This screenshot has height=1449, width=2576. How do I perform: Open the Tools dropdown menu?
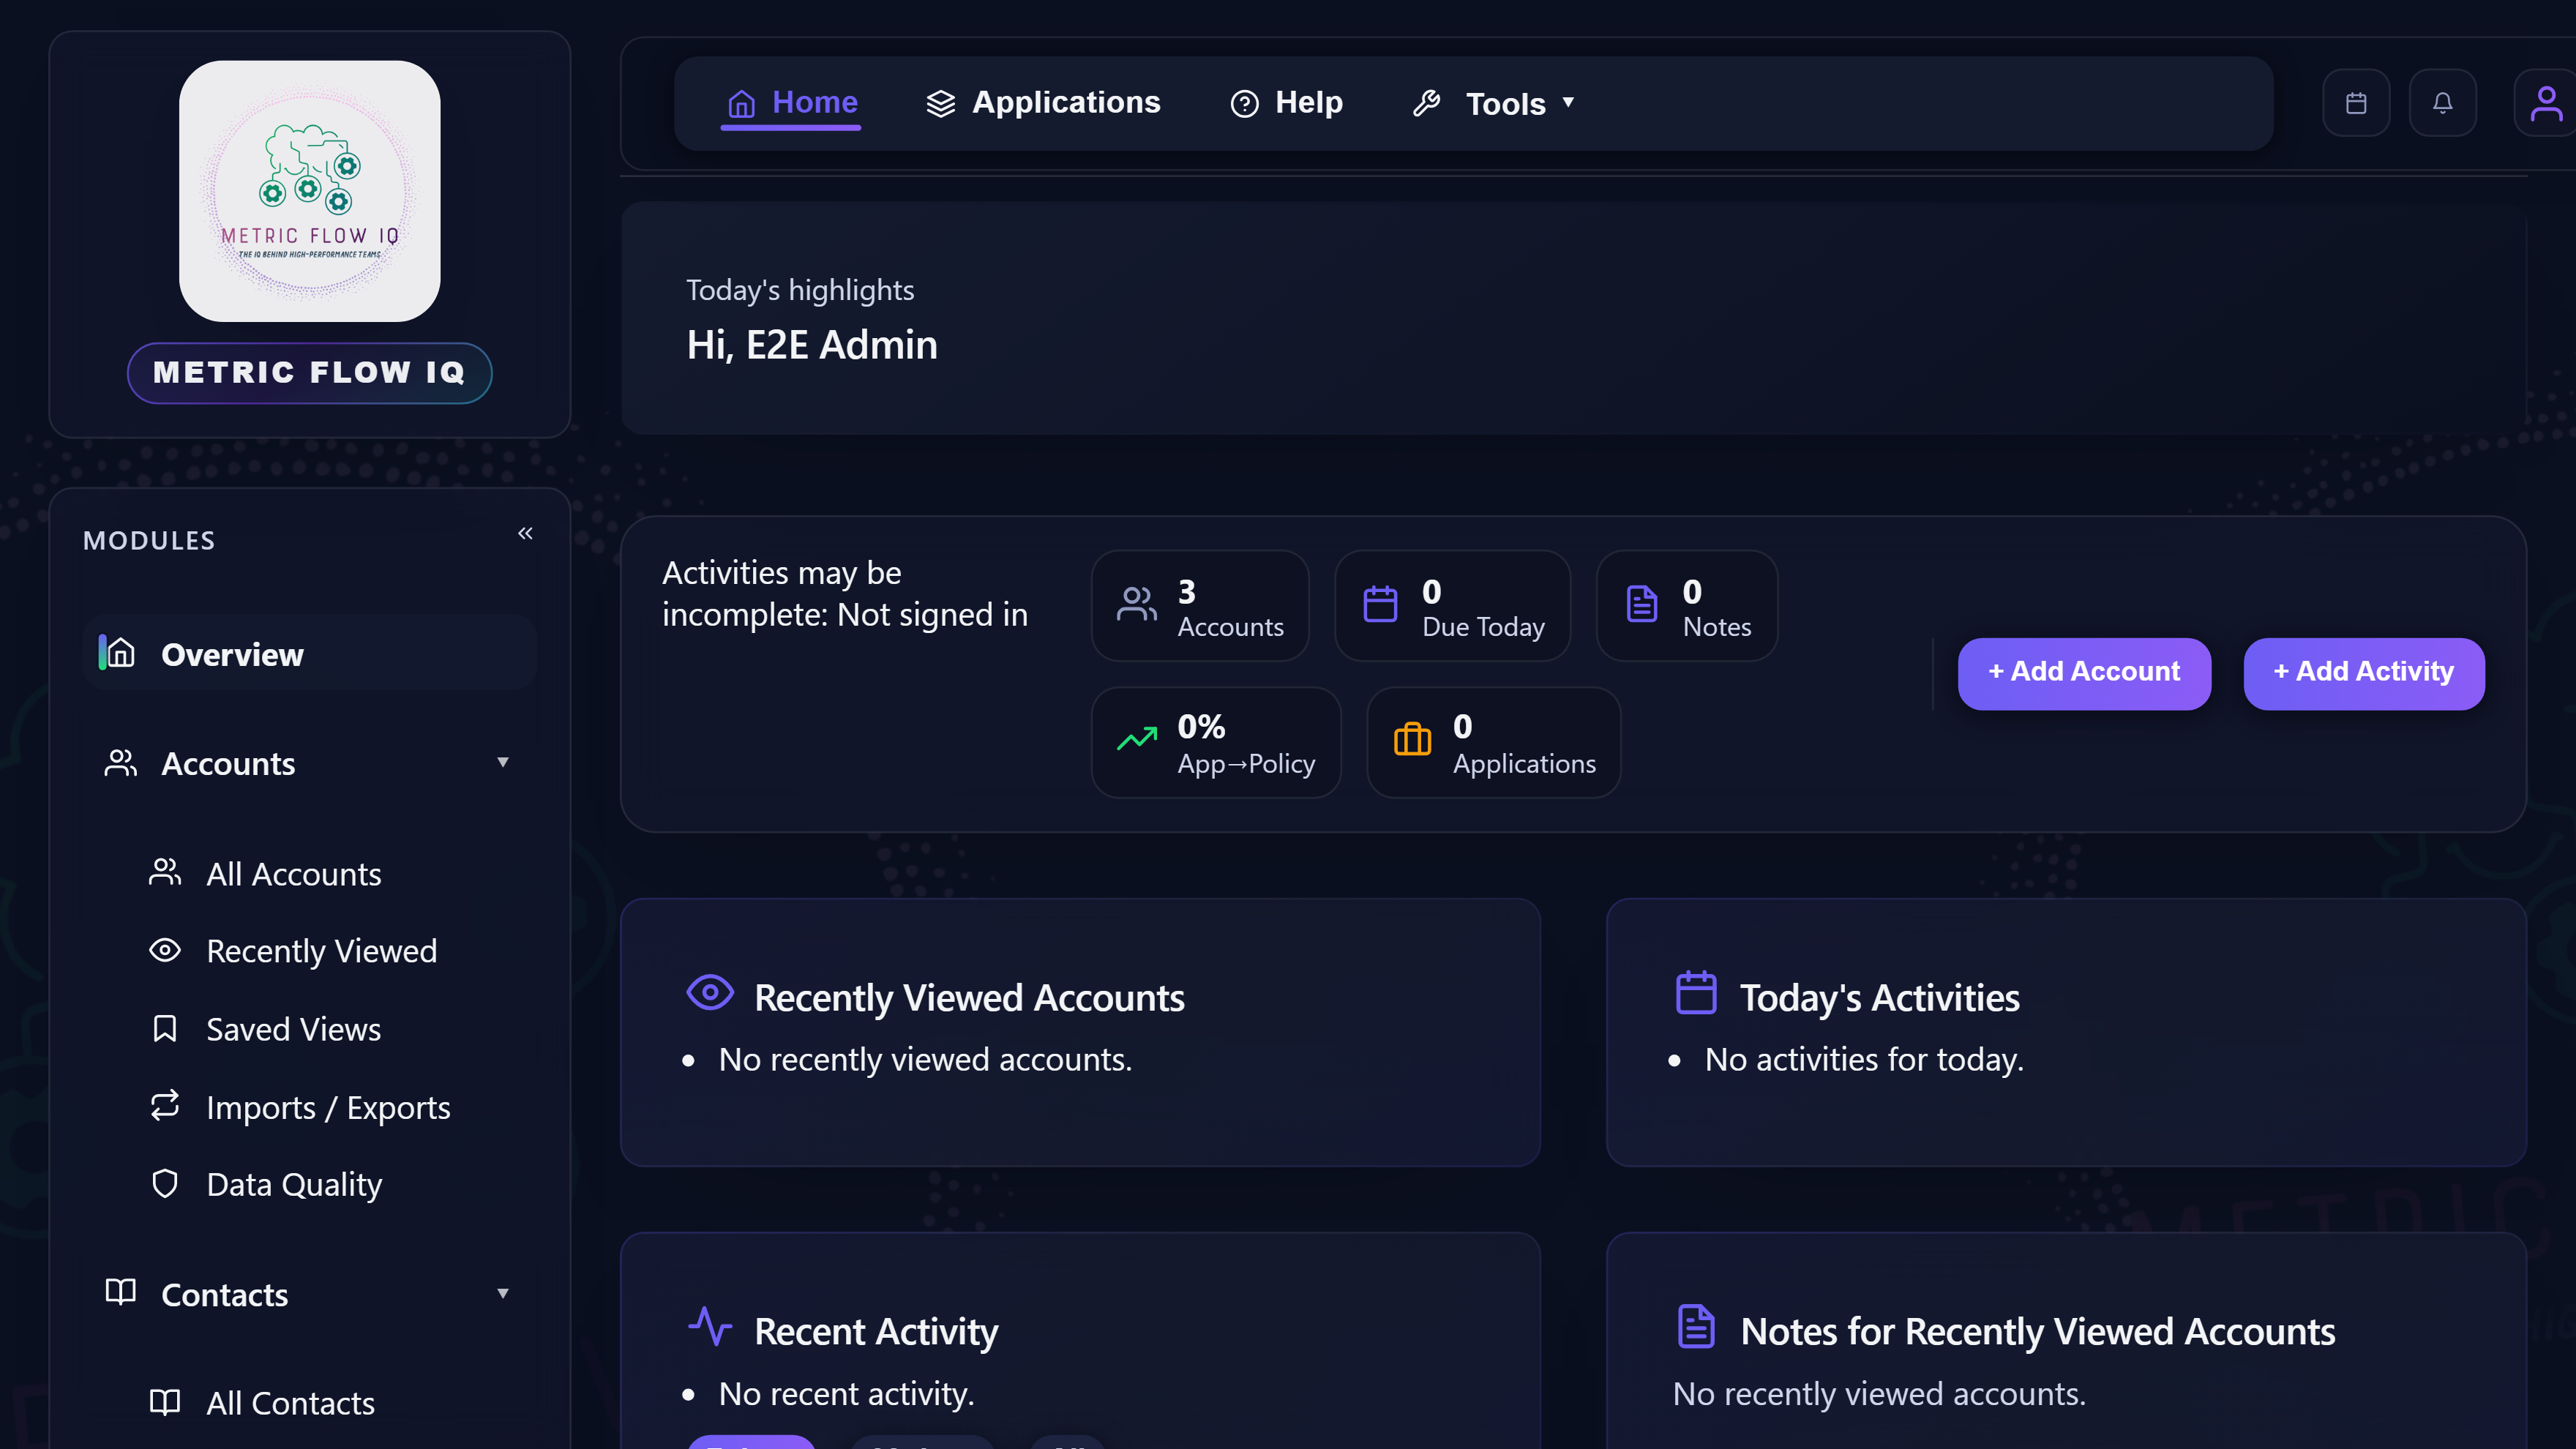pos(1494,104)
